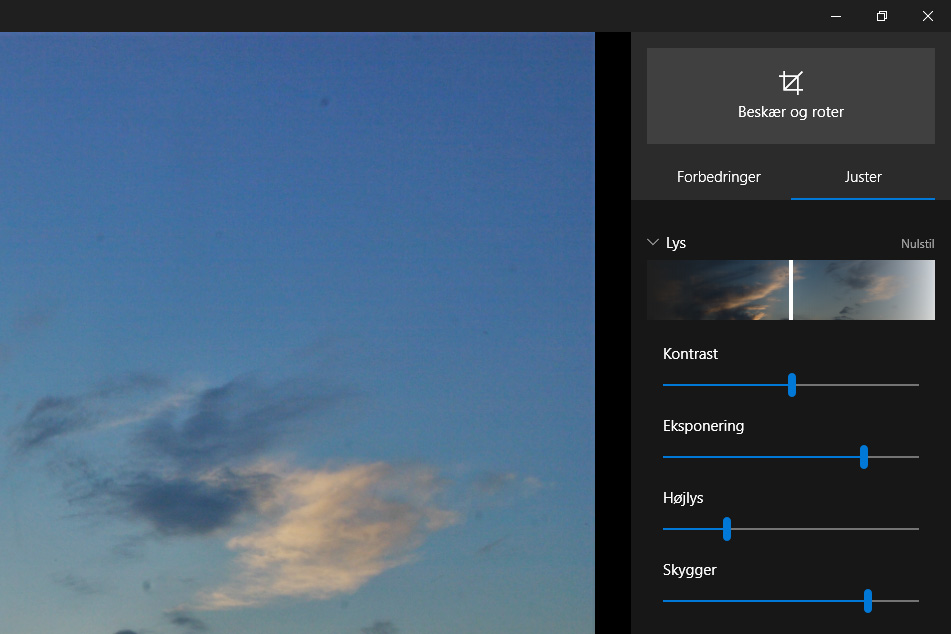
Task: Click the Lys section heading
Action: click(676, 243)
